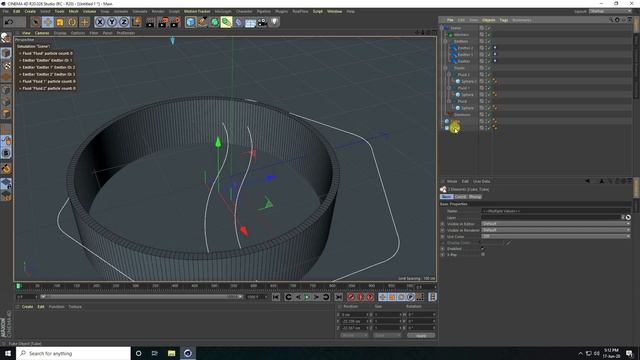Open the floor environment icon
Screen dimensions: 640x360
250,22
